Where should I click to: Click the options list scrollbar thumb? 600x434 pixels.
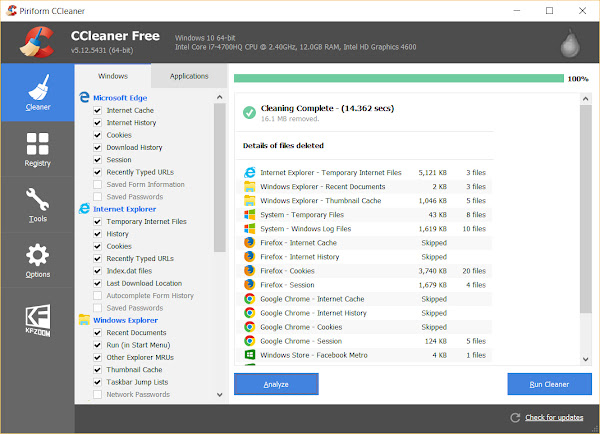click(220, 178)
